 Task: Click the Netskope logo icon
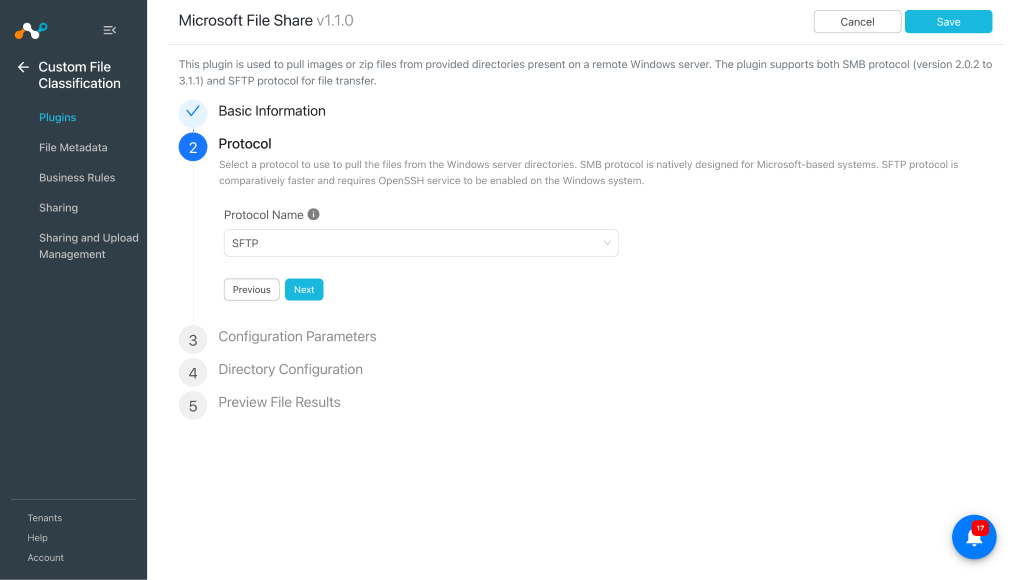31,30
